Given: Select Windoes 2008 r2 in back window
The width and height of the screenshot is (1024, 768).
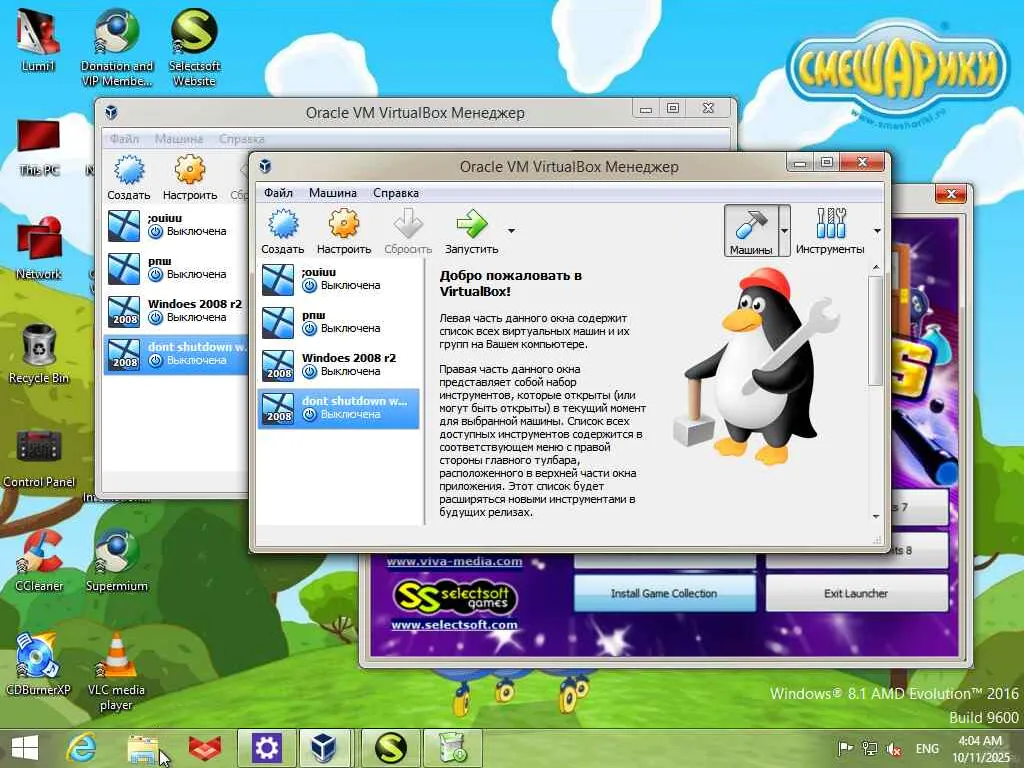Looking at the screenshot, I should click(176, 311).
